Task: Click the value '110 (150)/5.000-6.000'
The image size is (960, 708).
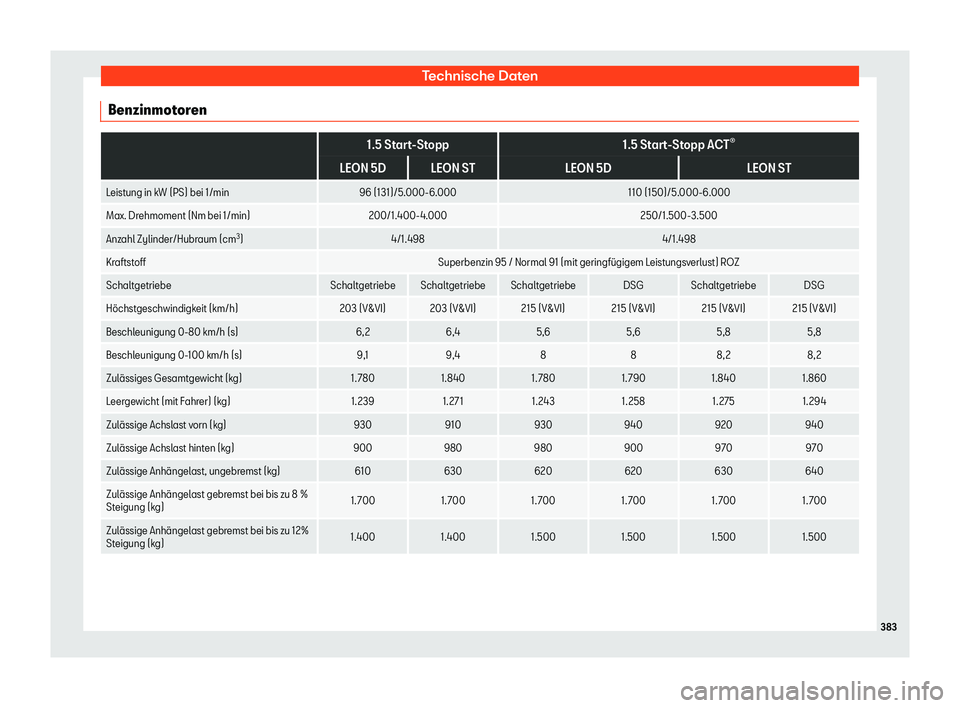Action: coord(679,192)
